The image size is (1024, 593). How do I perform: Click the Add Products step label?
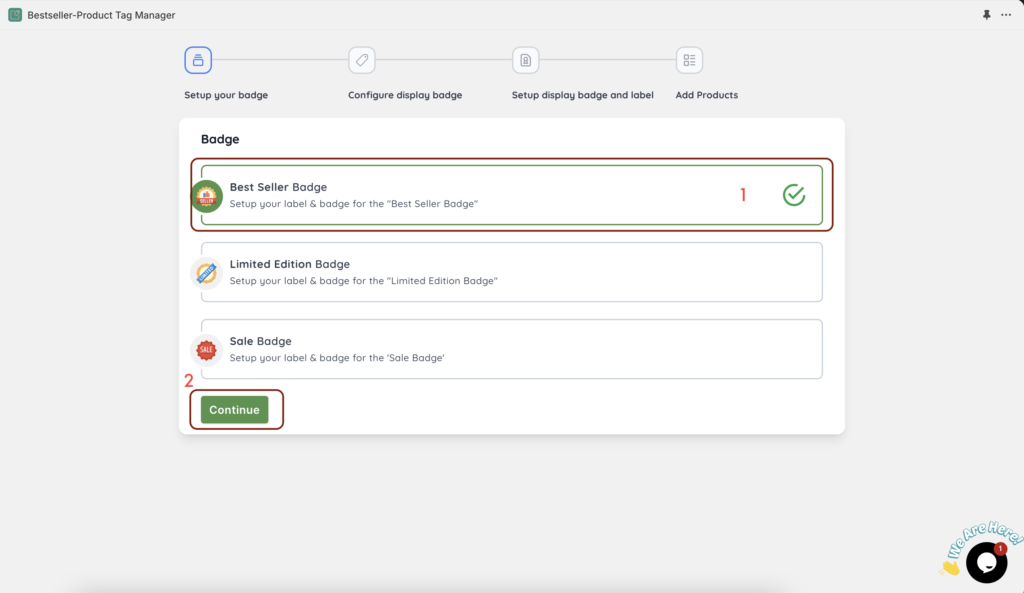[x=707, y=95]
